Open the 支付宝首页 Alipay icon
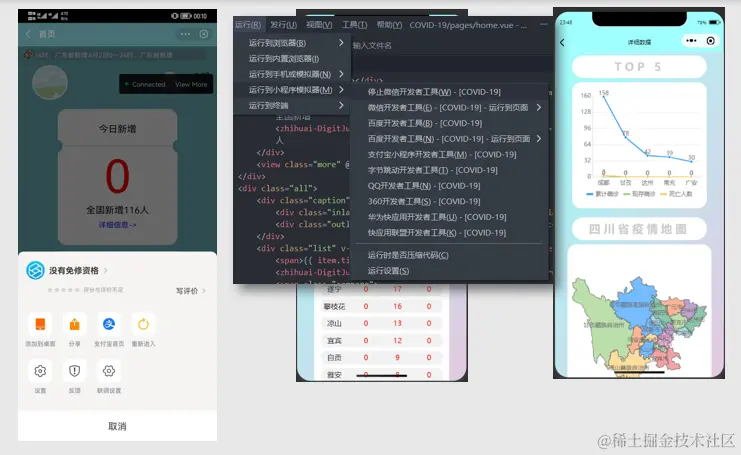Image resolution: width=741 pixels, height=455 pixels. (109, 324)
